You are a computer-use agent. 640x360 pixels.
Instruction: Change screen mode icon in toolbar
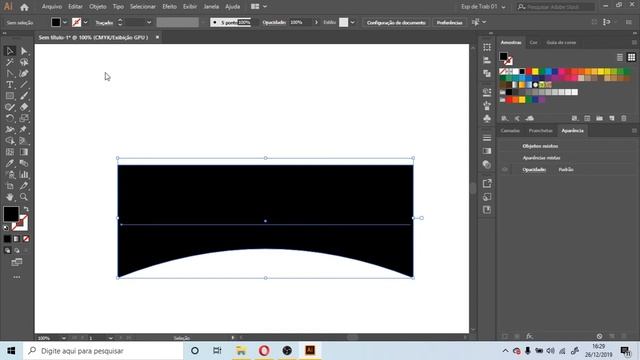coord(17,262)
